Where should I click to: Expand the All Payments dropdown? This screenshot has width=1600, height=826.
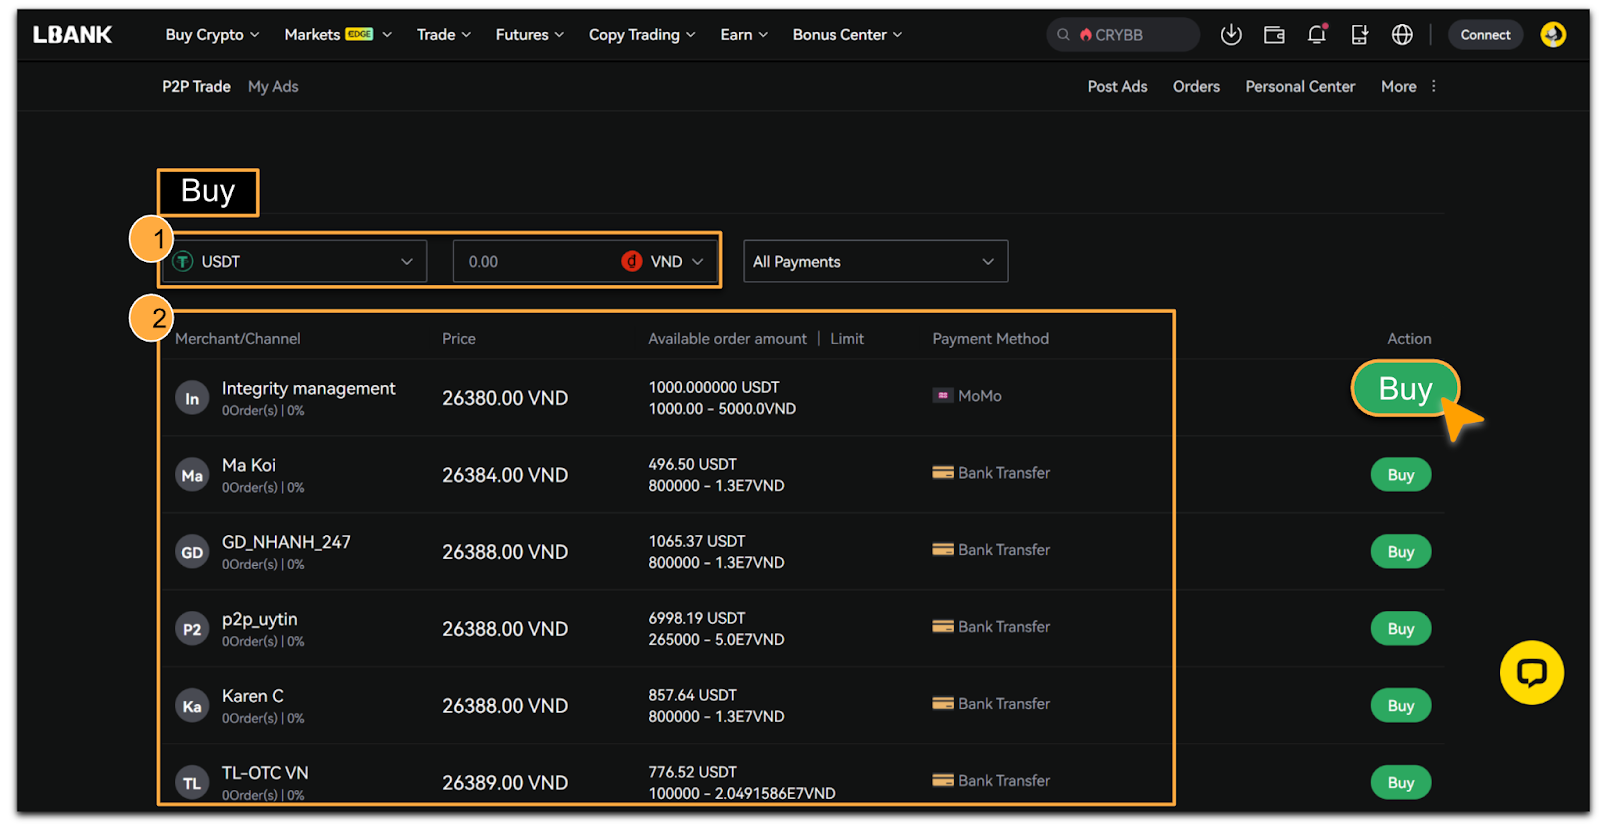[x=875, y=262]
